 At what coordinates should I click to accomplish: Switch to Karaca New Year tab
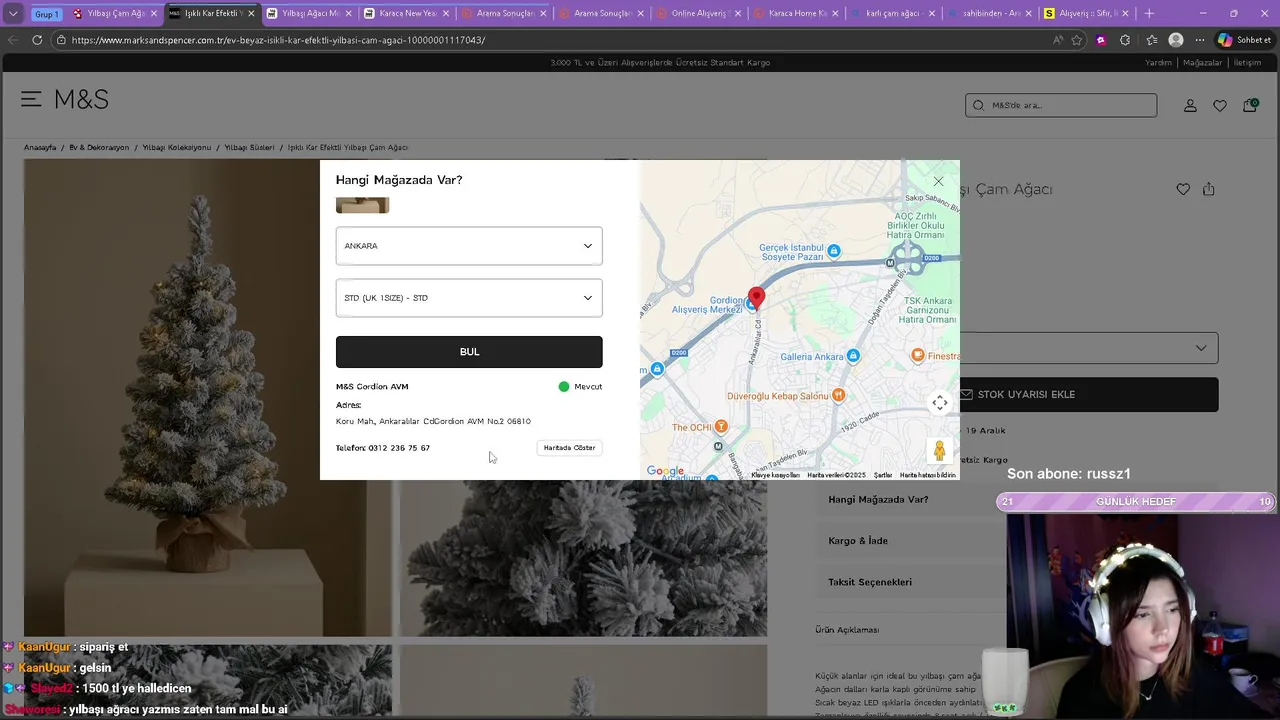[405, 14]
